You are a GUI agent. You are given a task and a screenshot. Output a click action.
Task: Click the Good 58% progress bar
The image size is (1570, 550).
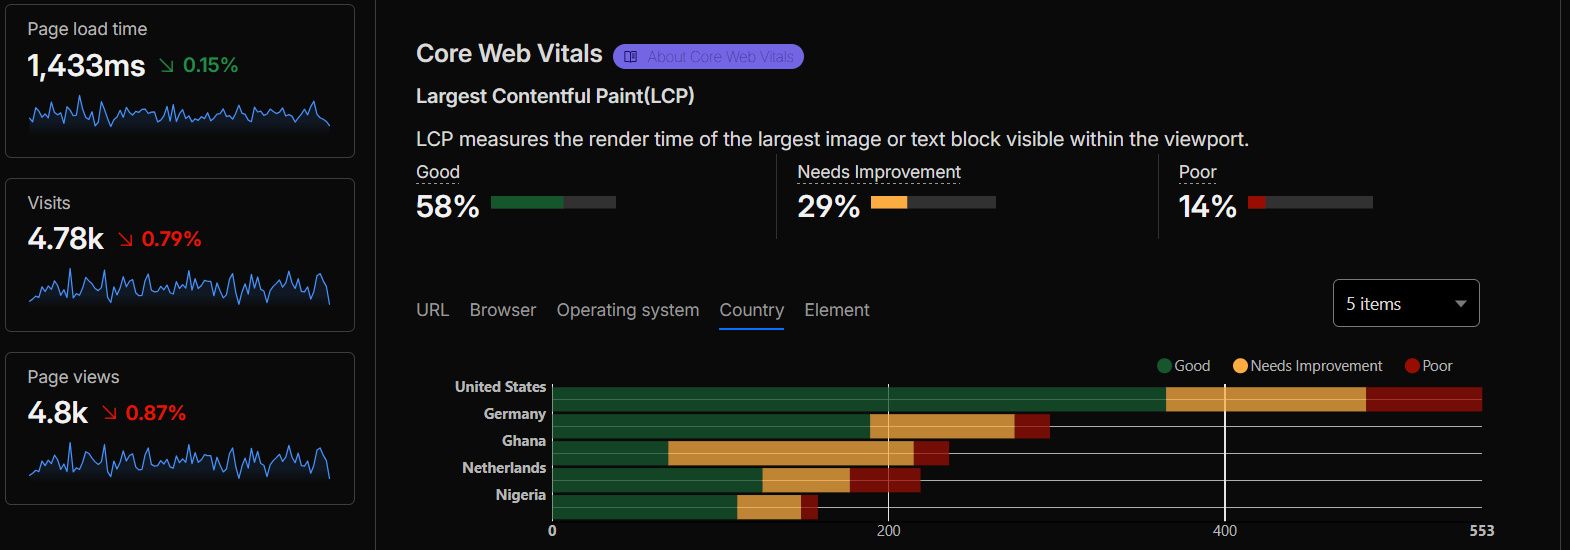click(x=553, y=202)
